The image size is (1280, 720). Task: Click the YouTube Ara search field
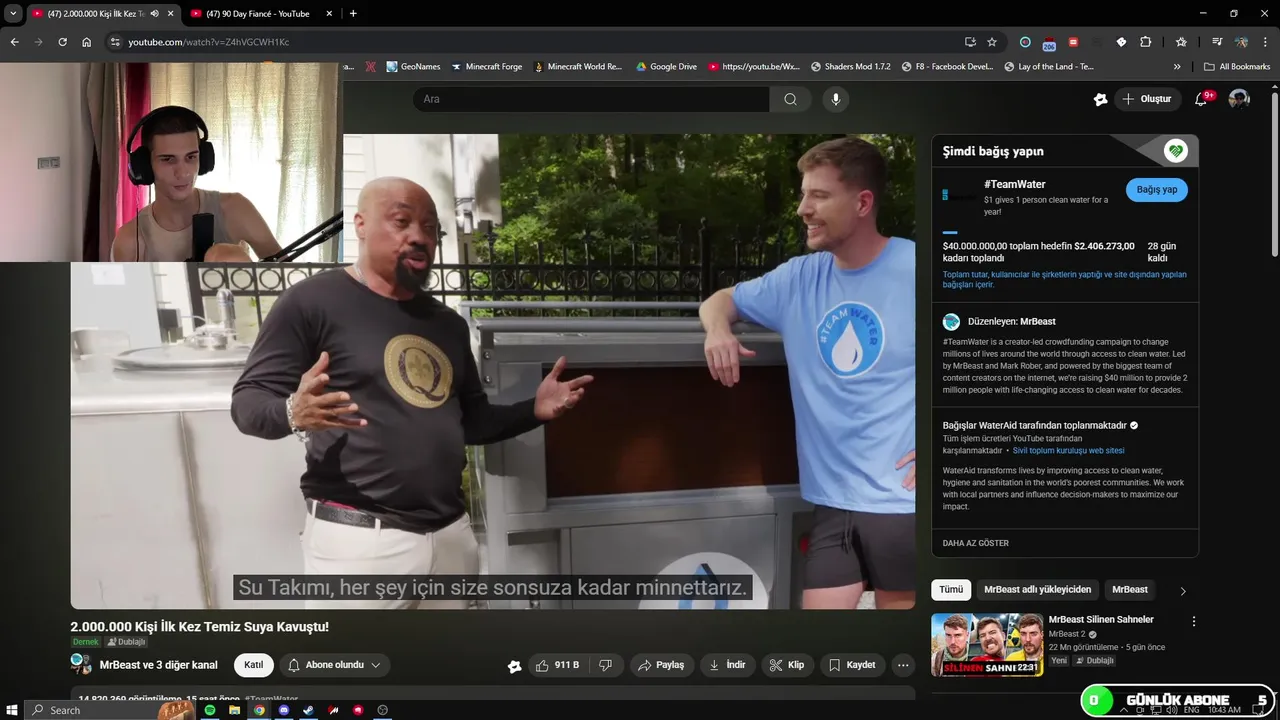click(591, 99)
